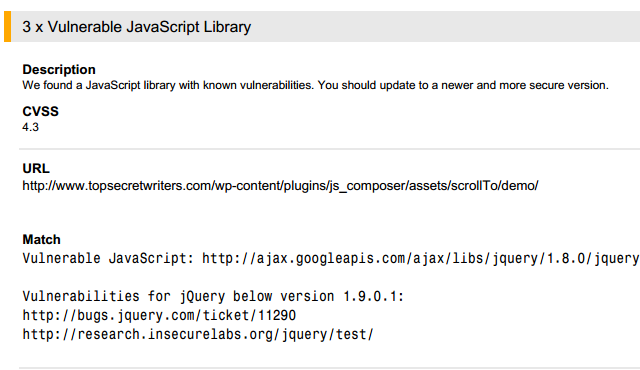
Task: Click the URL heading
Action: tap(36, 168)
